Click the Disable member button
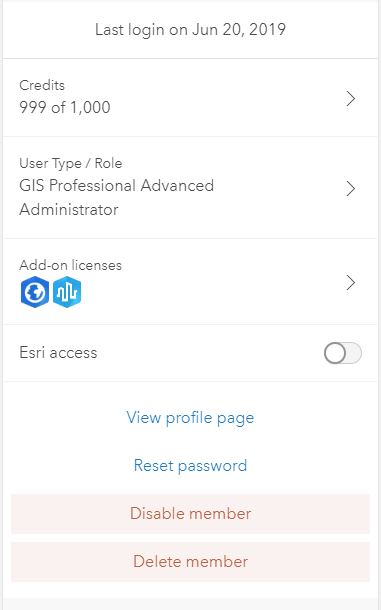Viewport: 381px width, 610px height. click(190, 514)
